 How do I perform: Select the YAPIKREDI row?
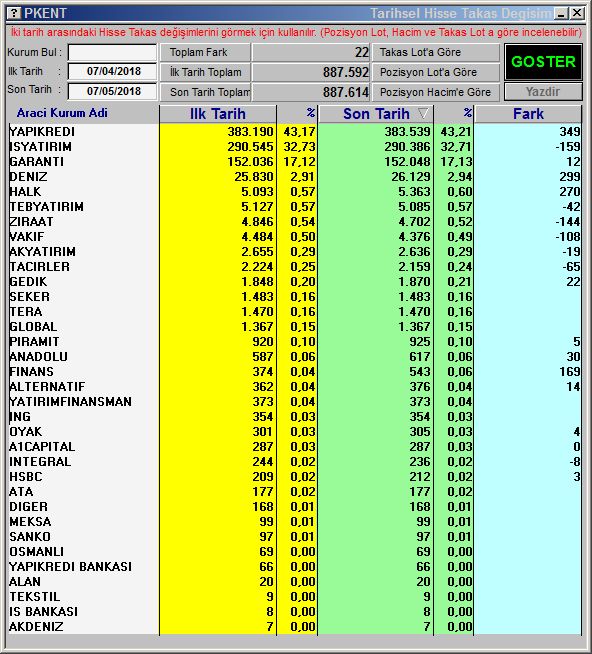click(x=295, y=132)
